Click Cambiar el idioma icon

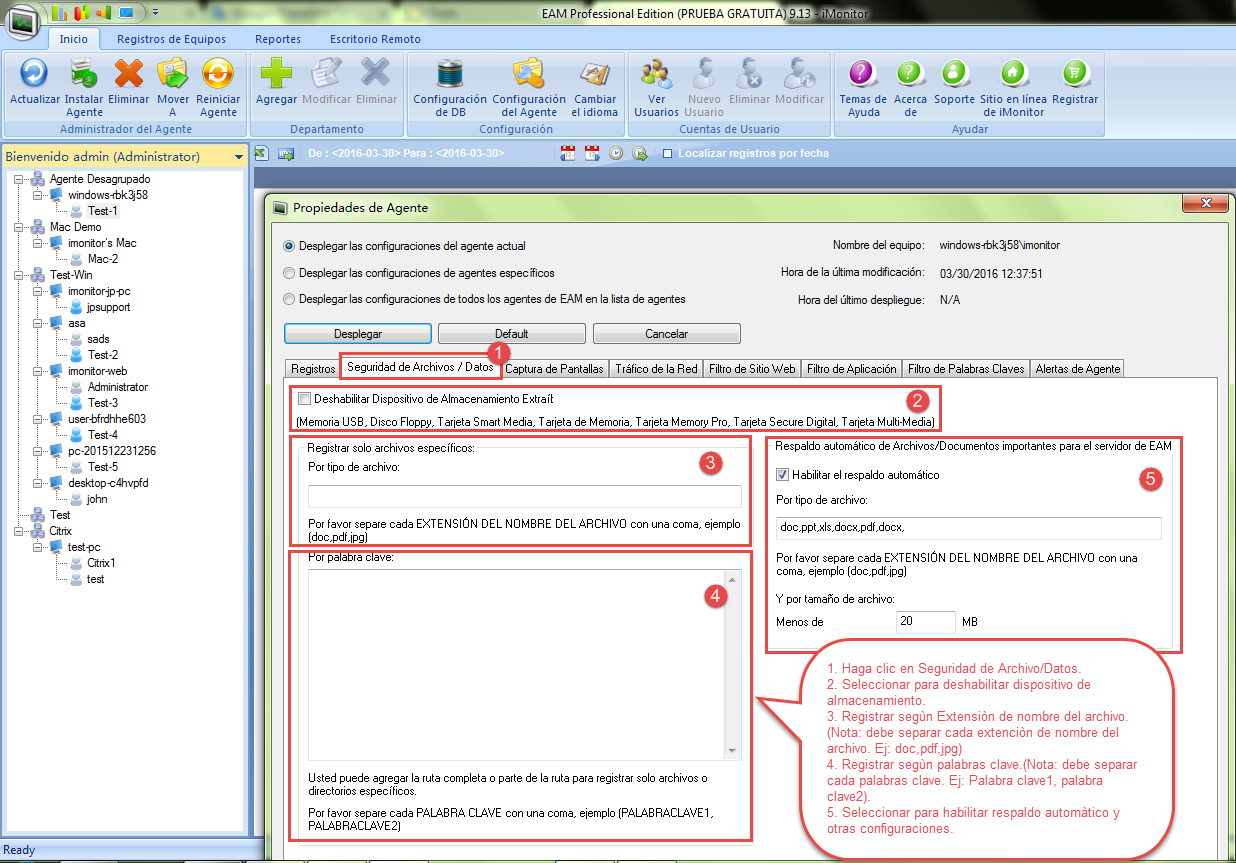point(594,74)
